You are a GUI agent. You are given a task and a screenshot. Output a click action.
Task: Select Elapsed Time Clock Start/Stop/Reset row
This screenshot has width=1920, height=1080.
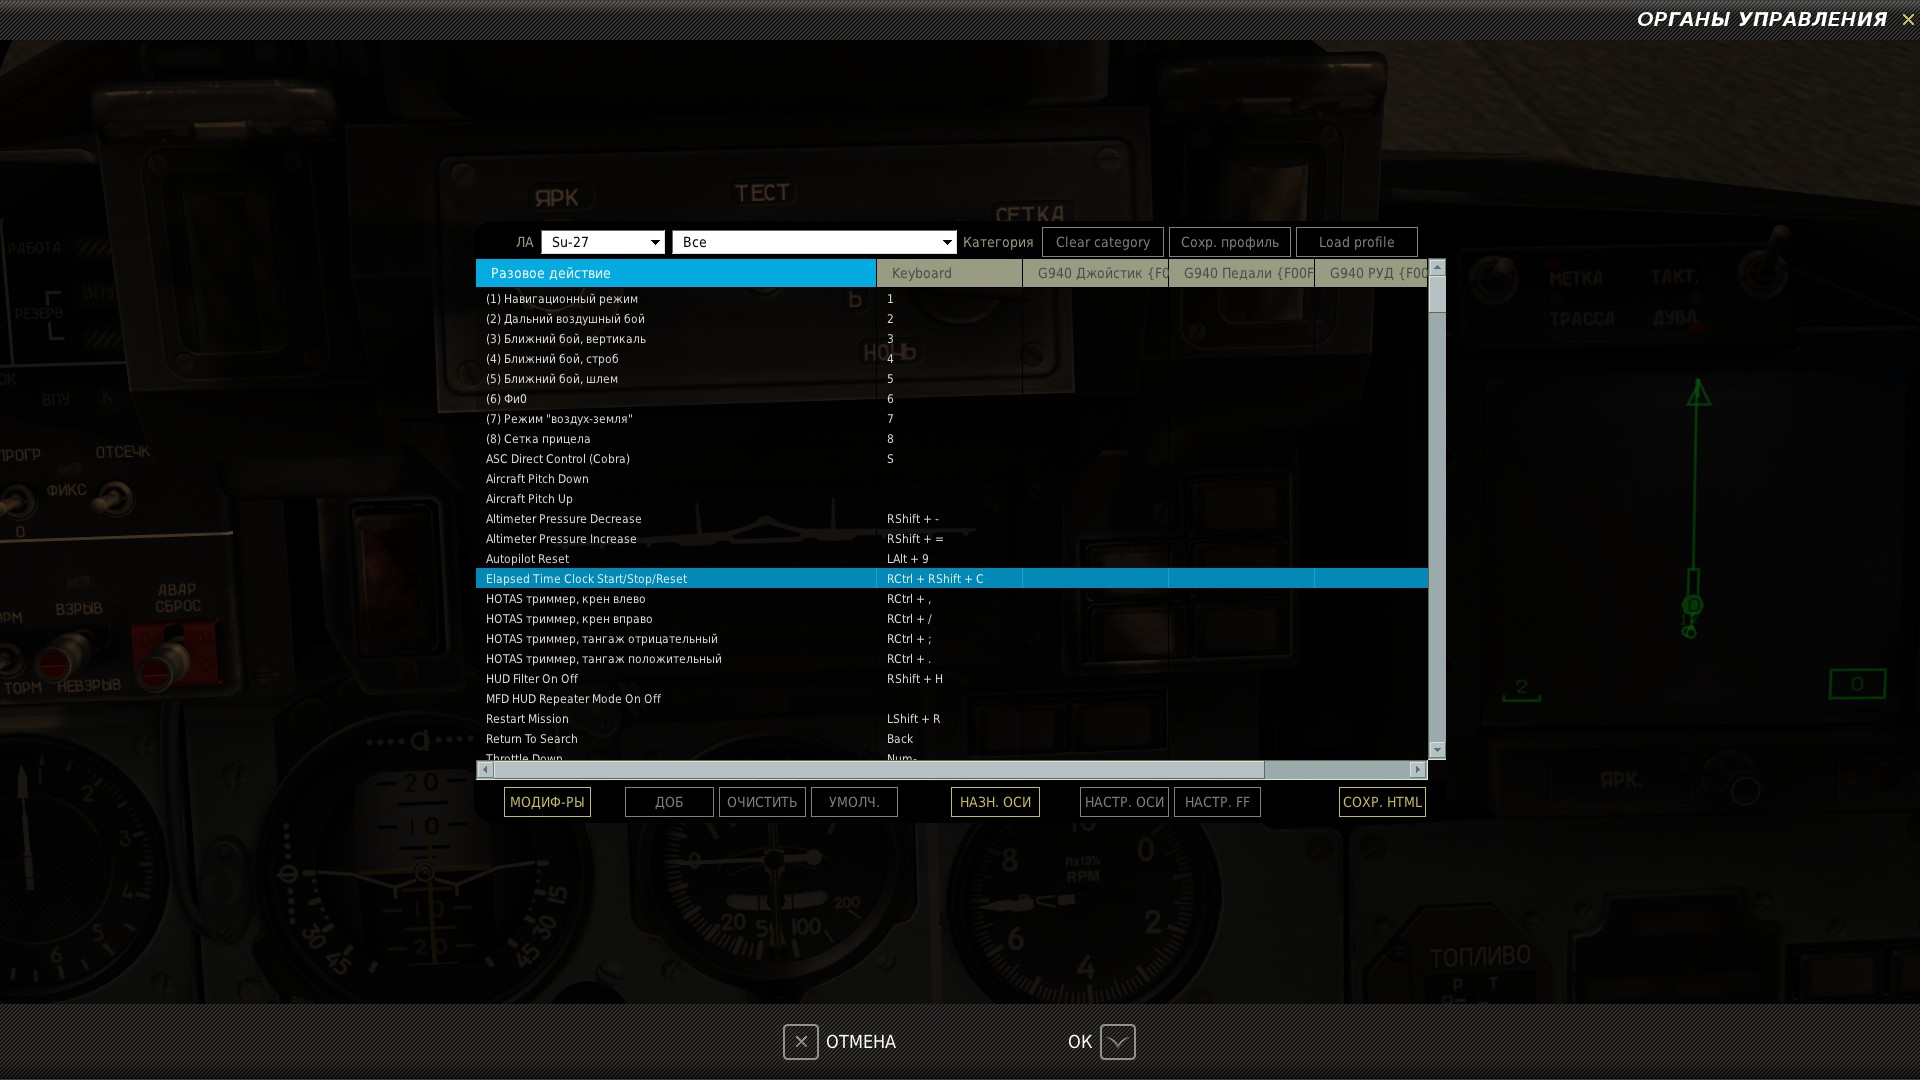(952, 579)
